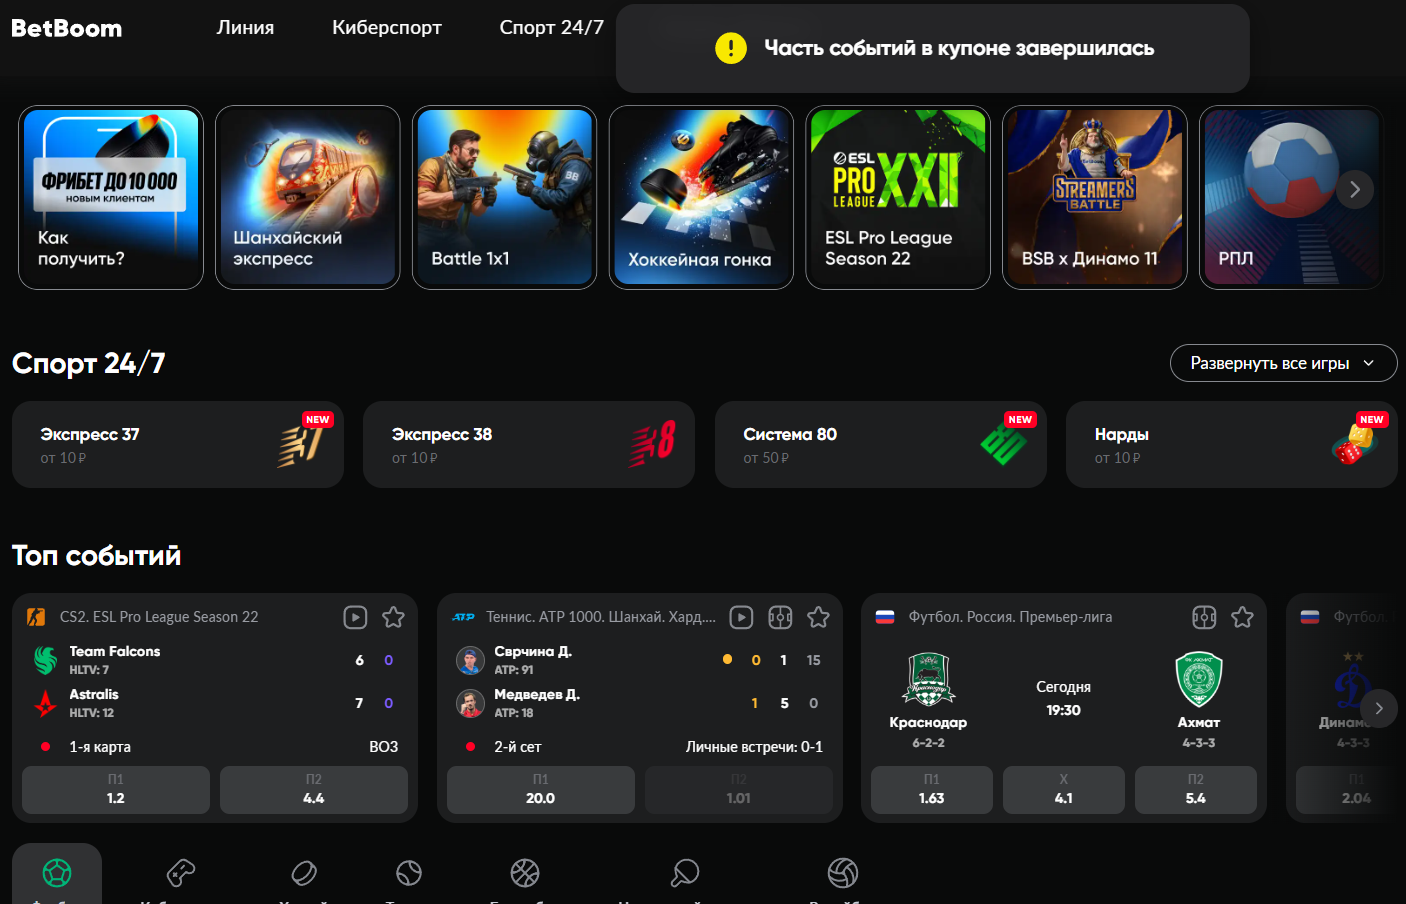Open the ESL Pro League Season 22 banner
Viewport: 1406px width, 904px height.
click(898, 198)
